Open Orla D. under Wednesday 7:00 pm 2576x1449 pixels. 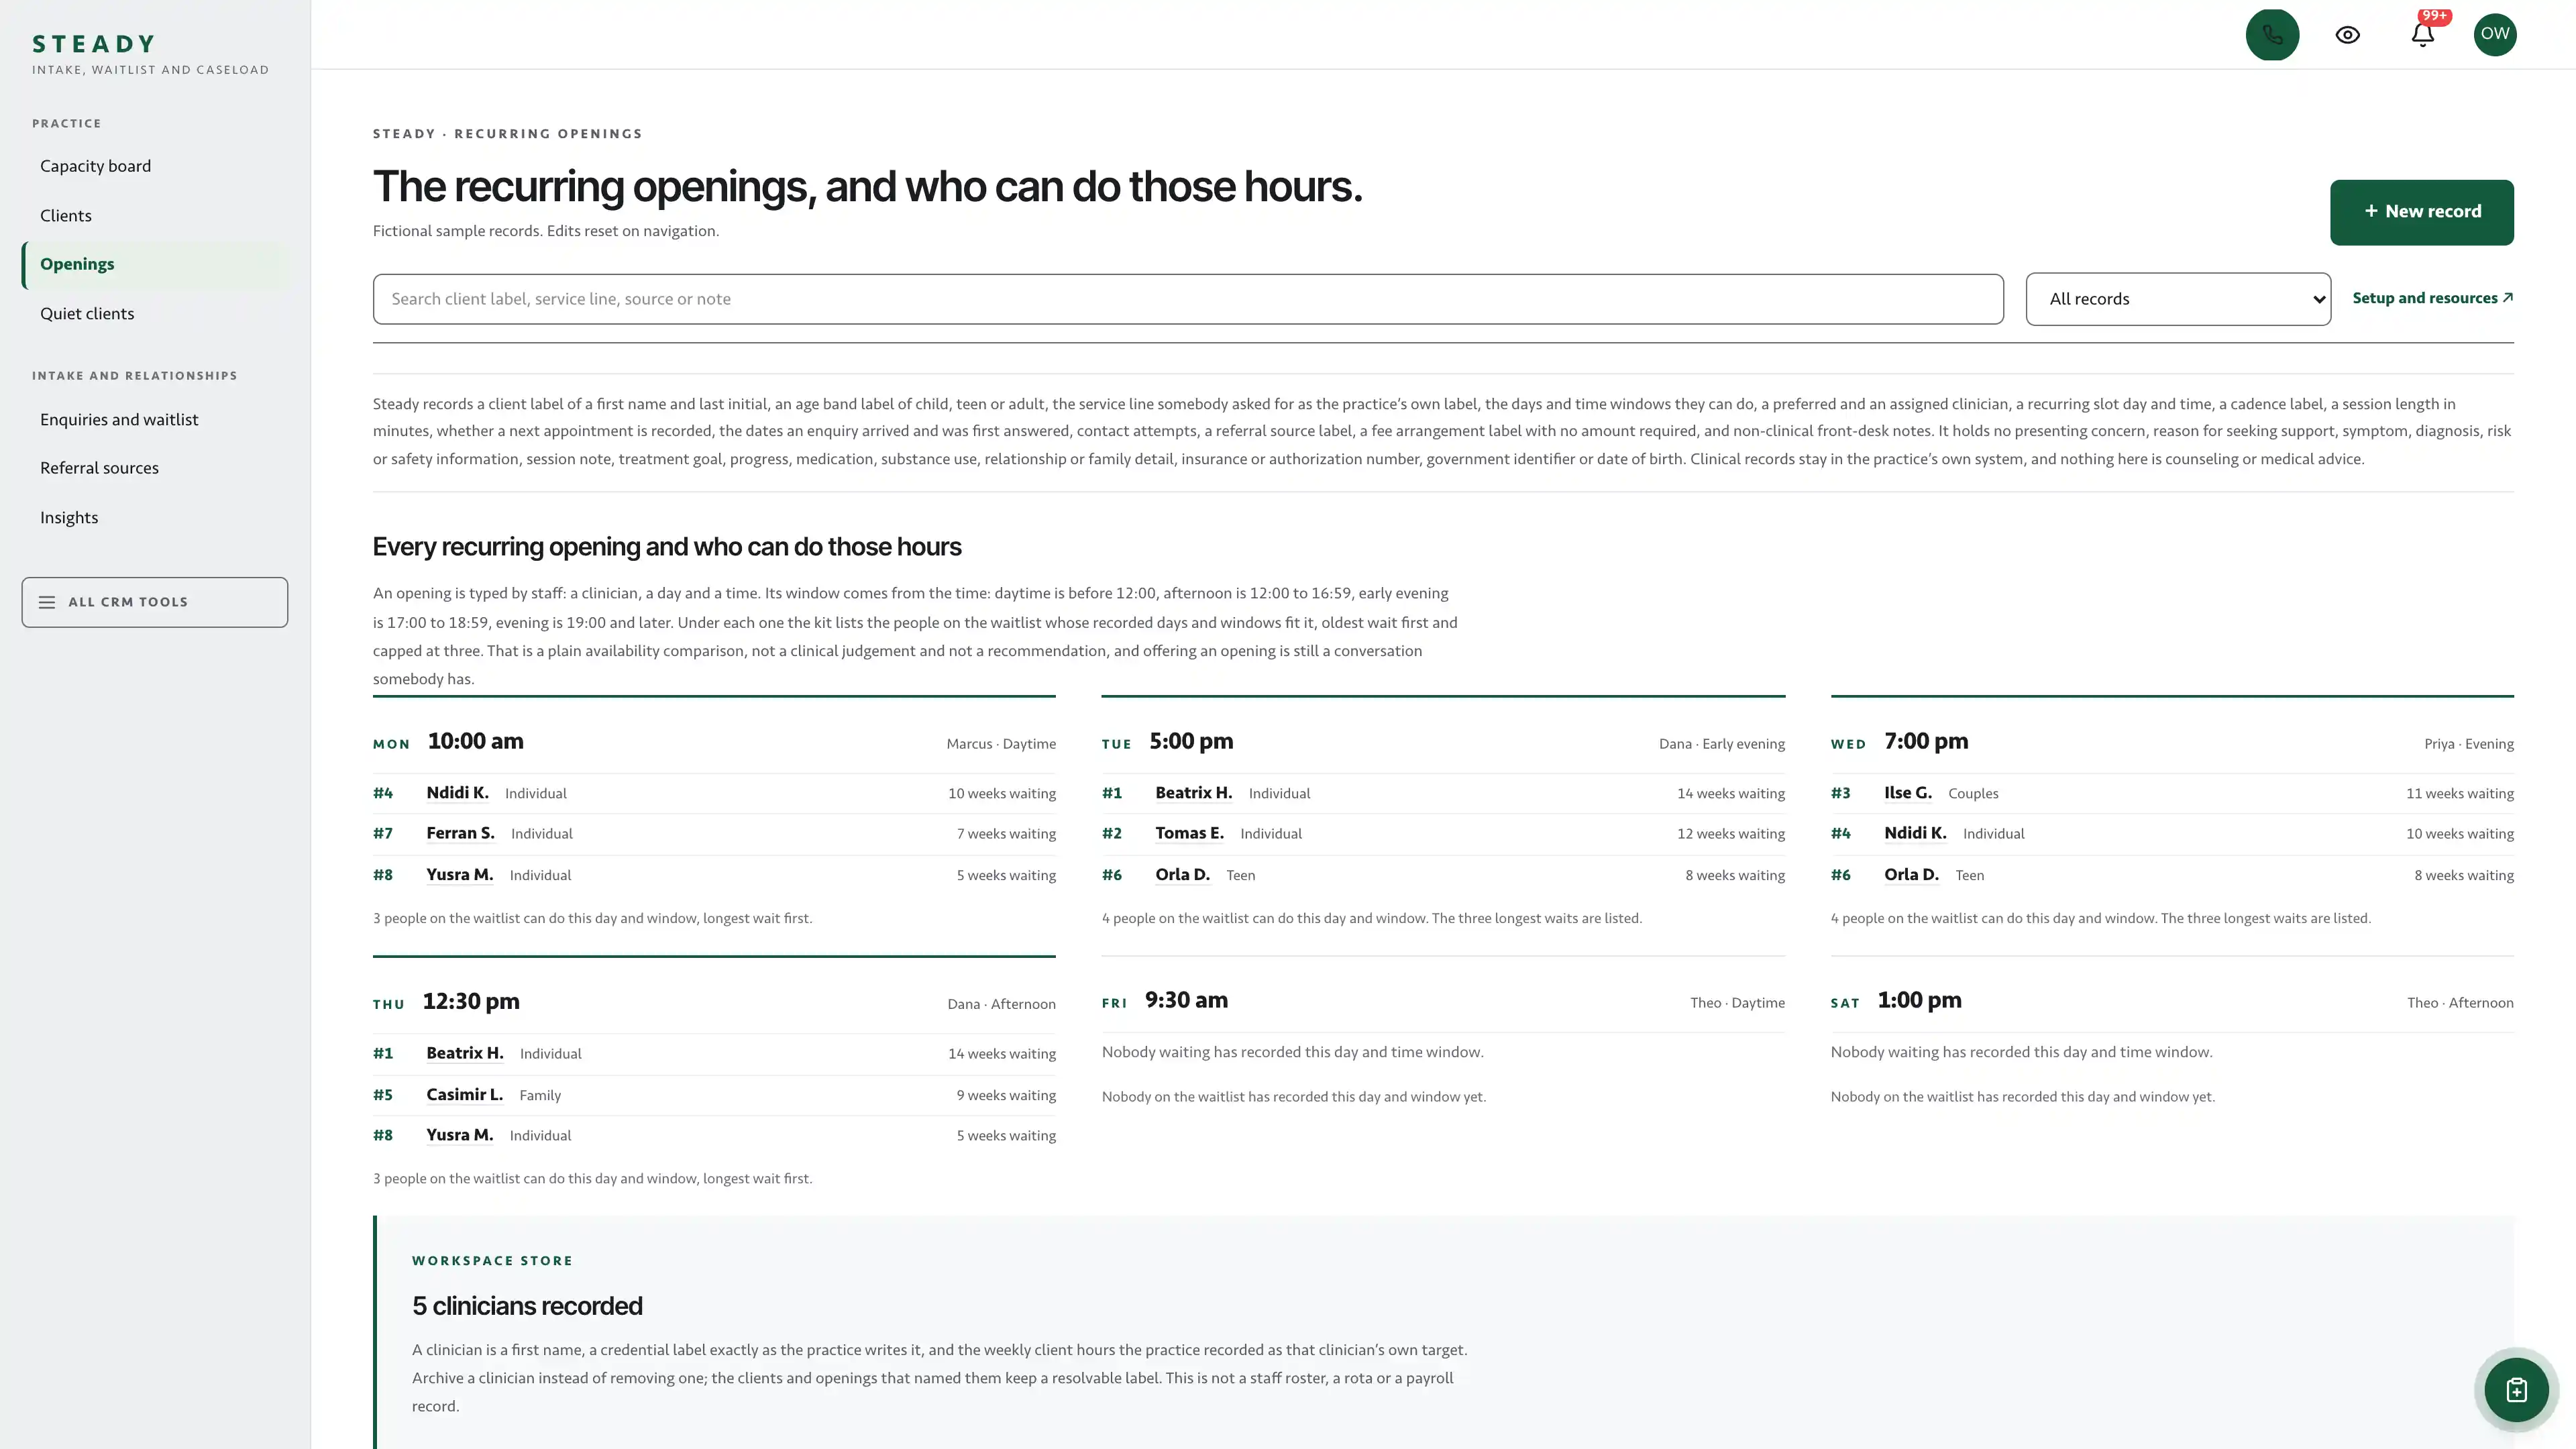pyautogui.click(x=1911, y=875)
